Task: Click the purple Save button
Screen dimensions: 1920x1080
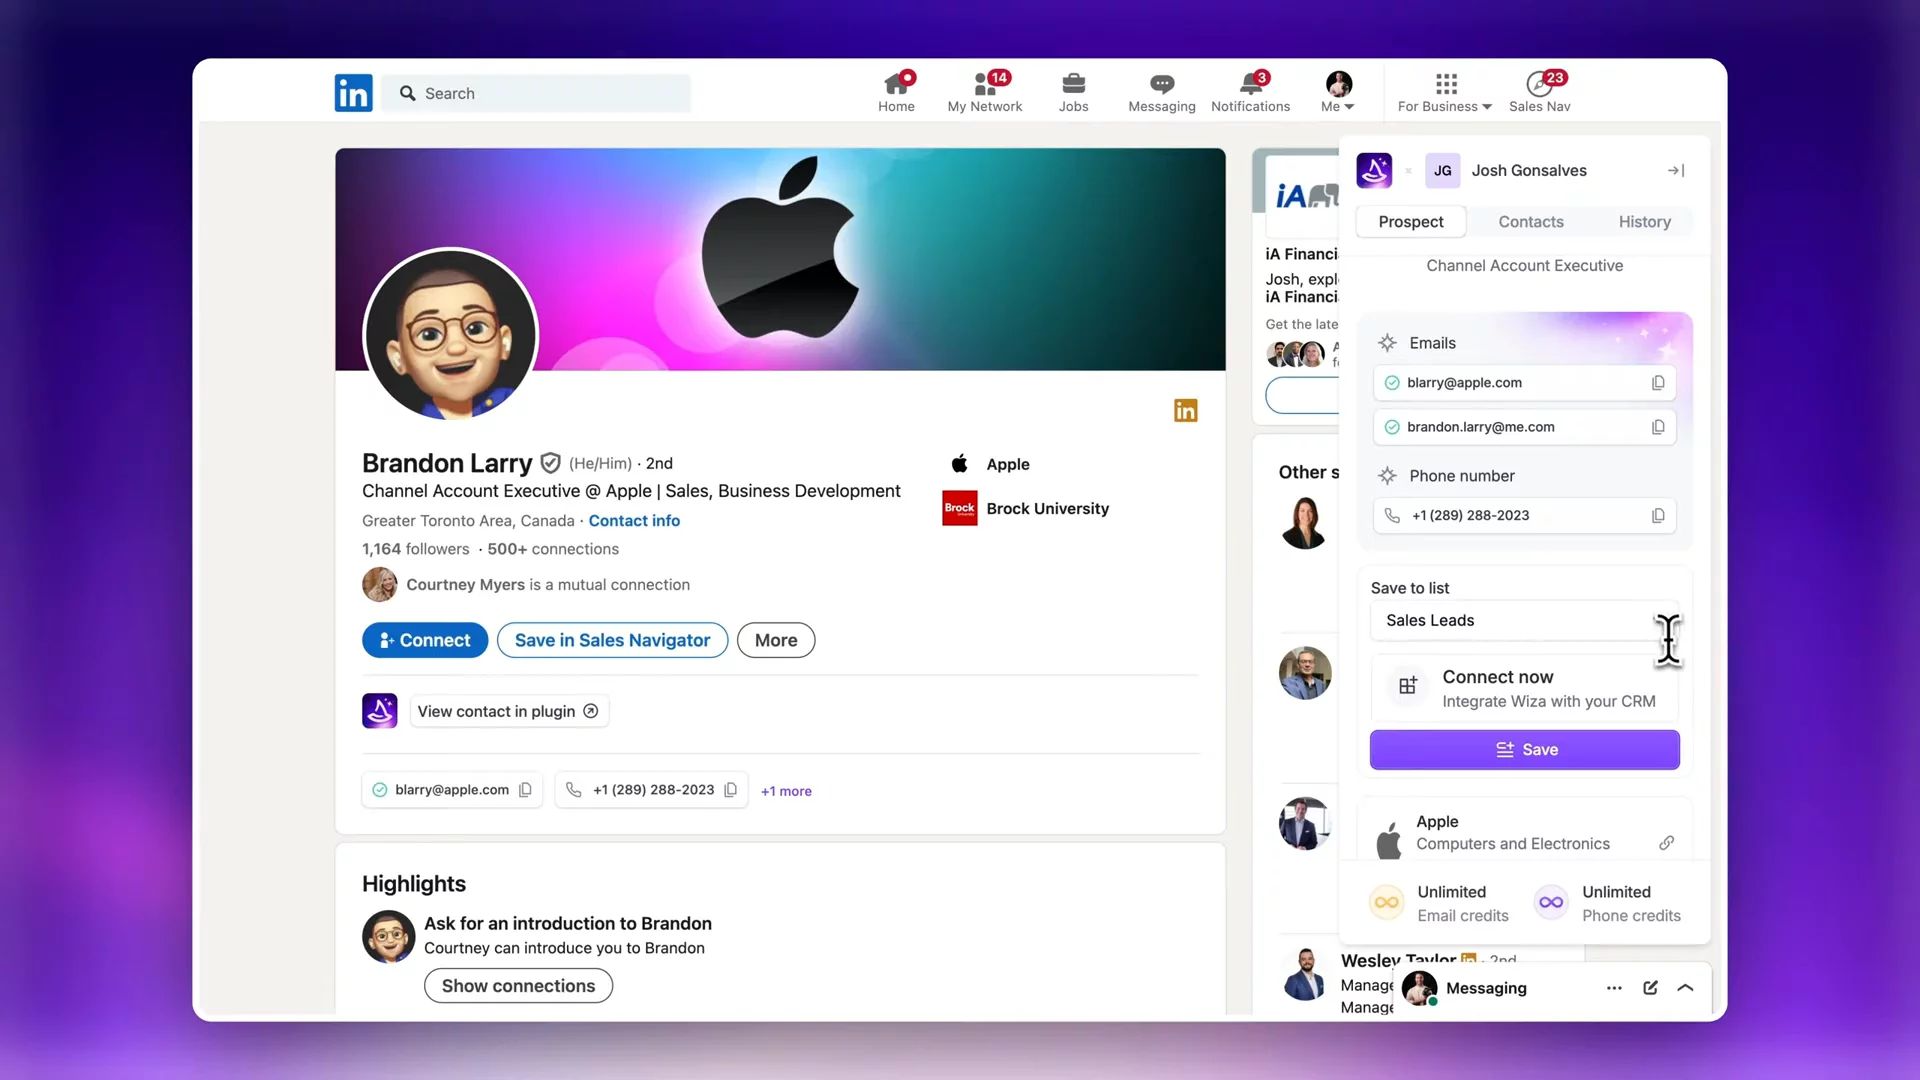Action: pyautogui.click(x=1524, y=750)
